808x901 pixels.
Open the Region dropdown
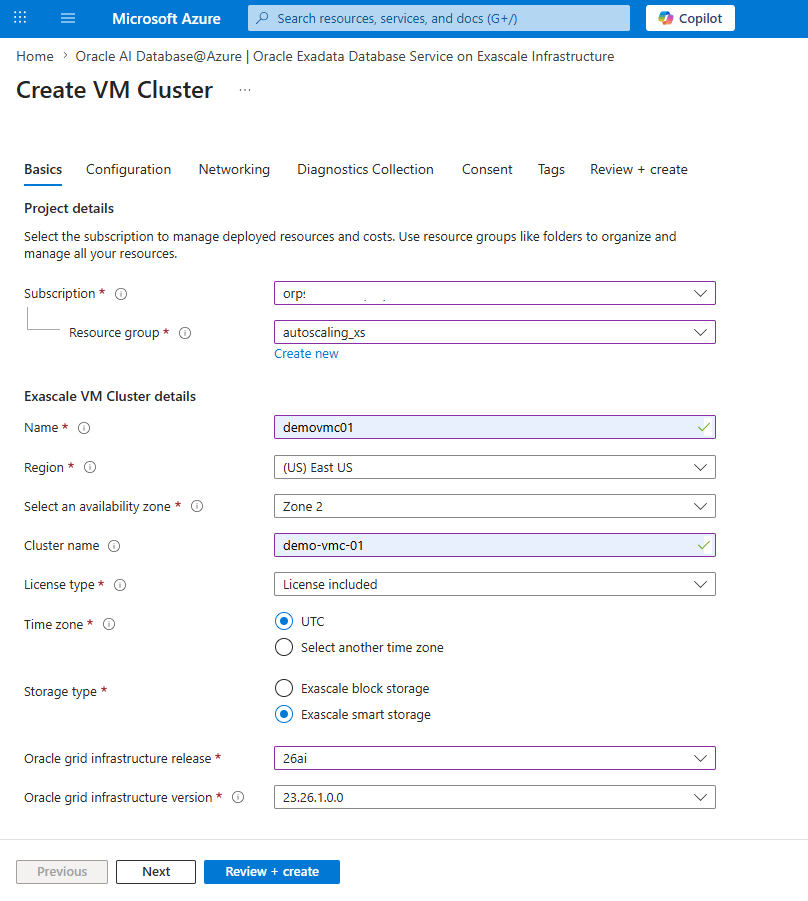pos(494,467)
